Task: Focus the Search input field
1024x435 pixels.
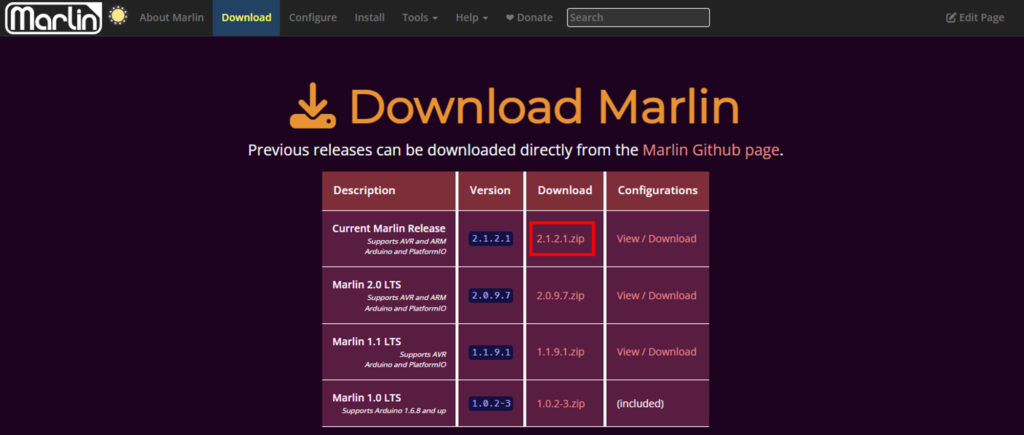Action: (x=638, y=17)
